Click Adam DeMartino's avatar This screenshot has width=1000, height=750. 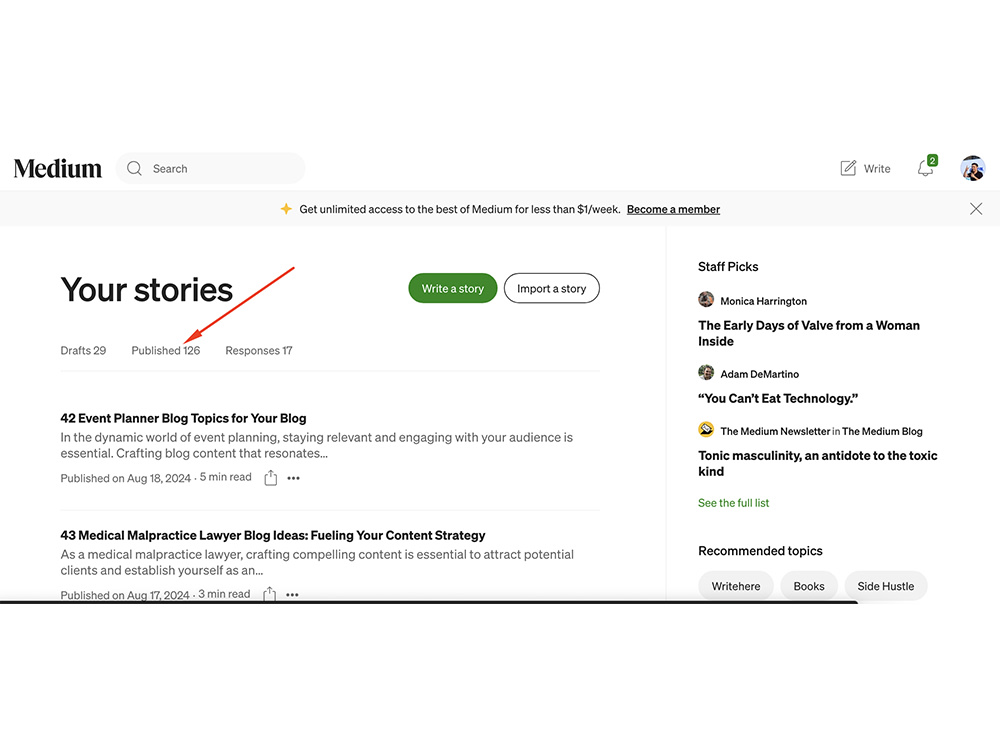click(706, 372)
